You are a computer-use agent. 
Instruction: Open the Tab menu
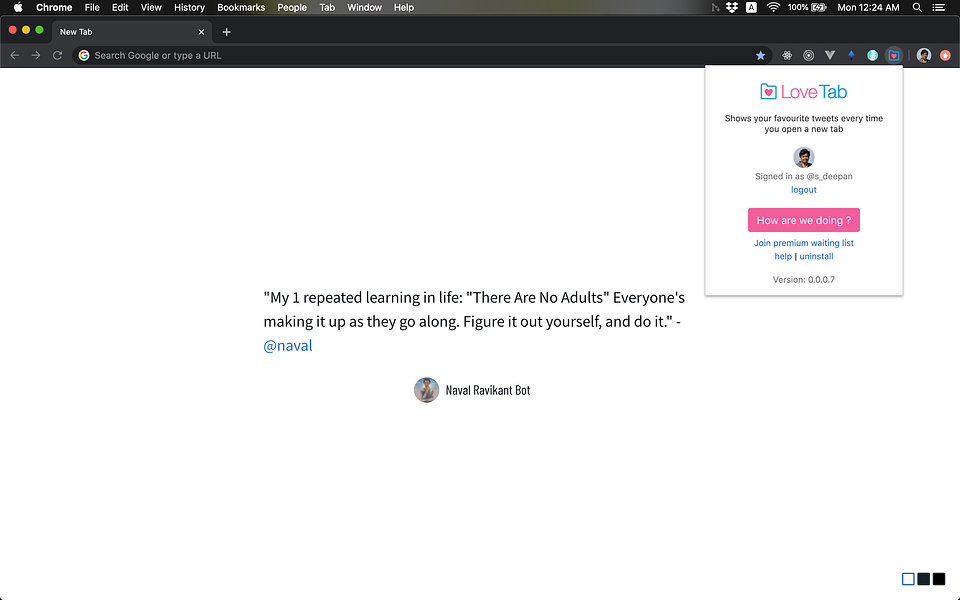[327, 7]
